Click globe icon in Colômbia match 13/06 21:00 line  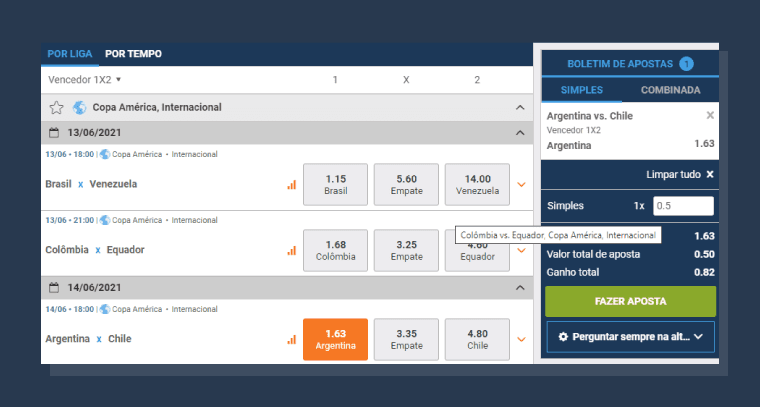pyautogui.click(x=105, y=220)
